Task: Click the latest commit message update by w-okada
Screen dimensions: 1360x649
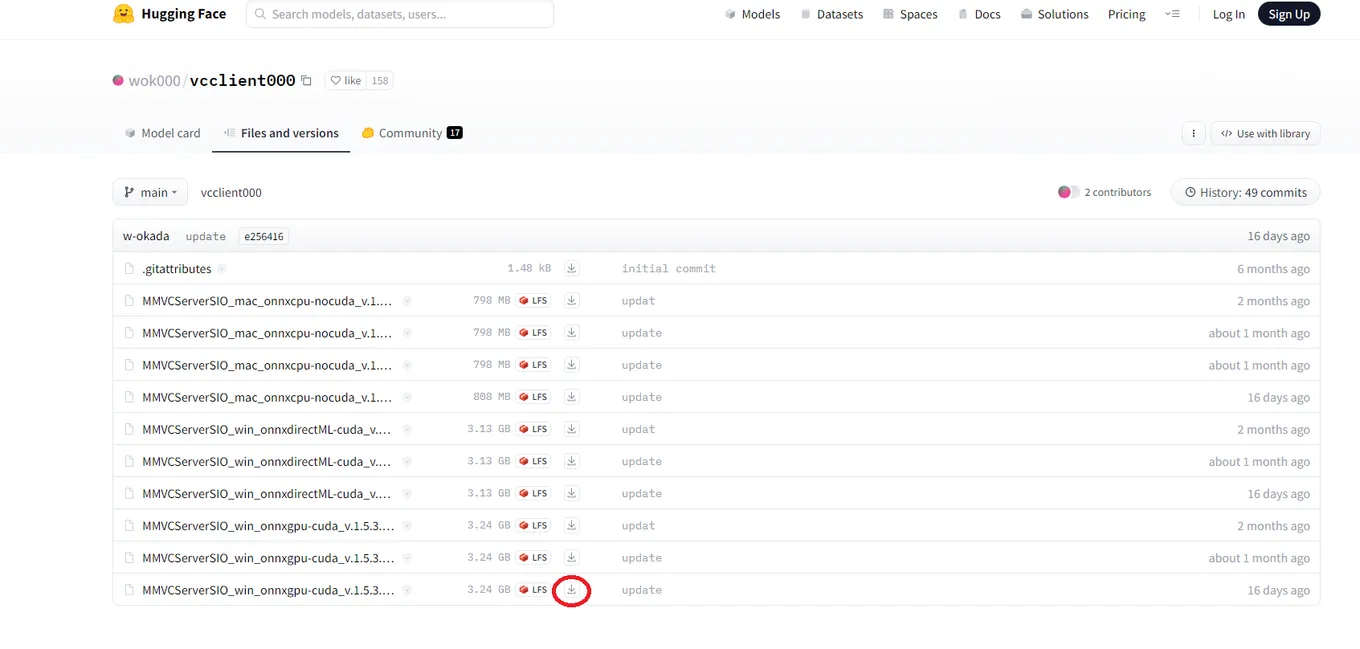Action: click(x=205, y=237)
